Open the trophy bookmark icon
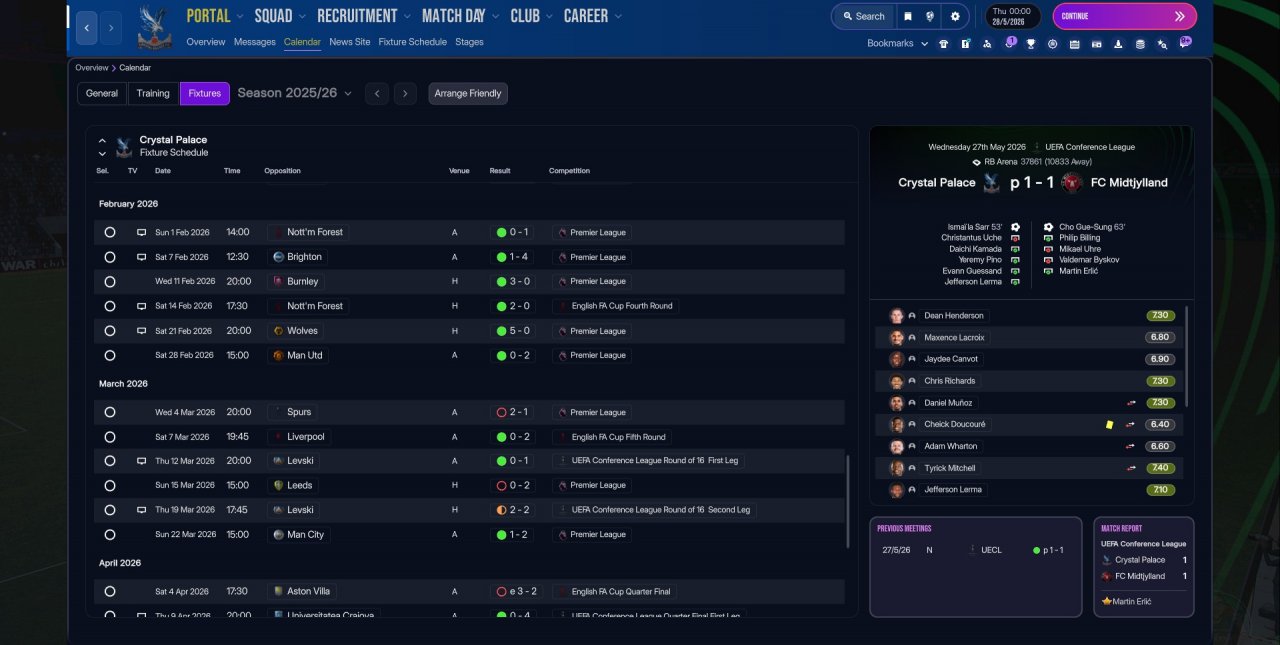The height and width of the screenshot is (645, 1280). (1030, 44)
